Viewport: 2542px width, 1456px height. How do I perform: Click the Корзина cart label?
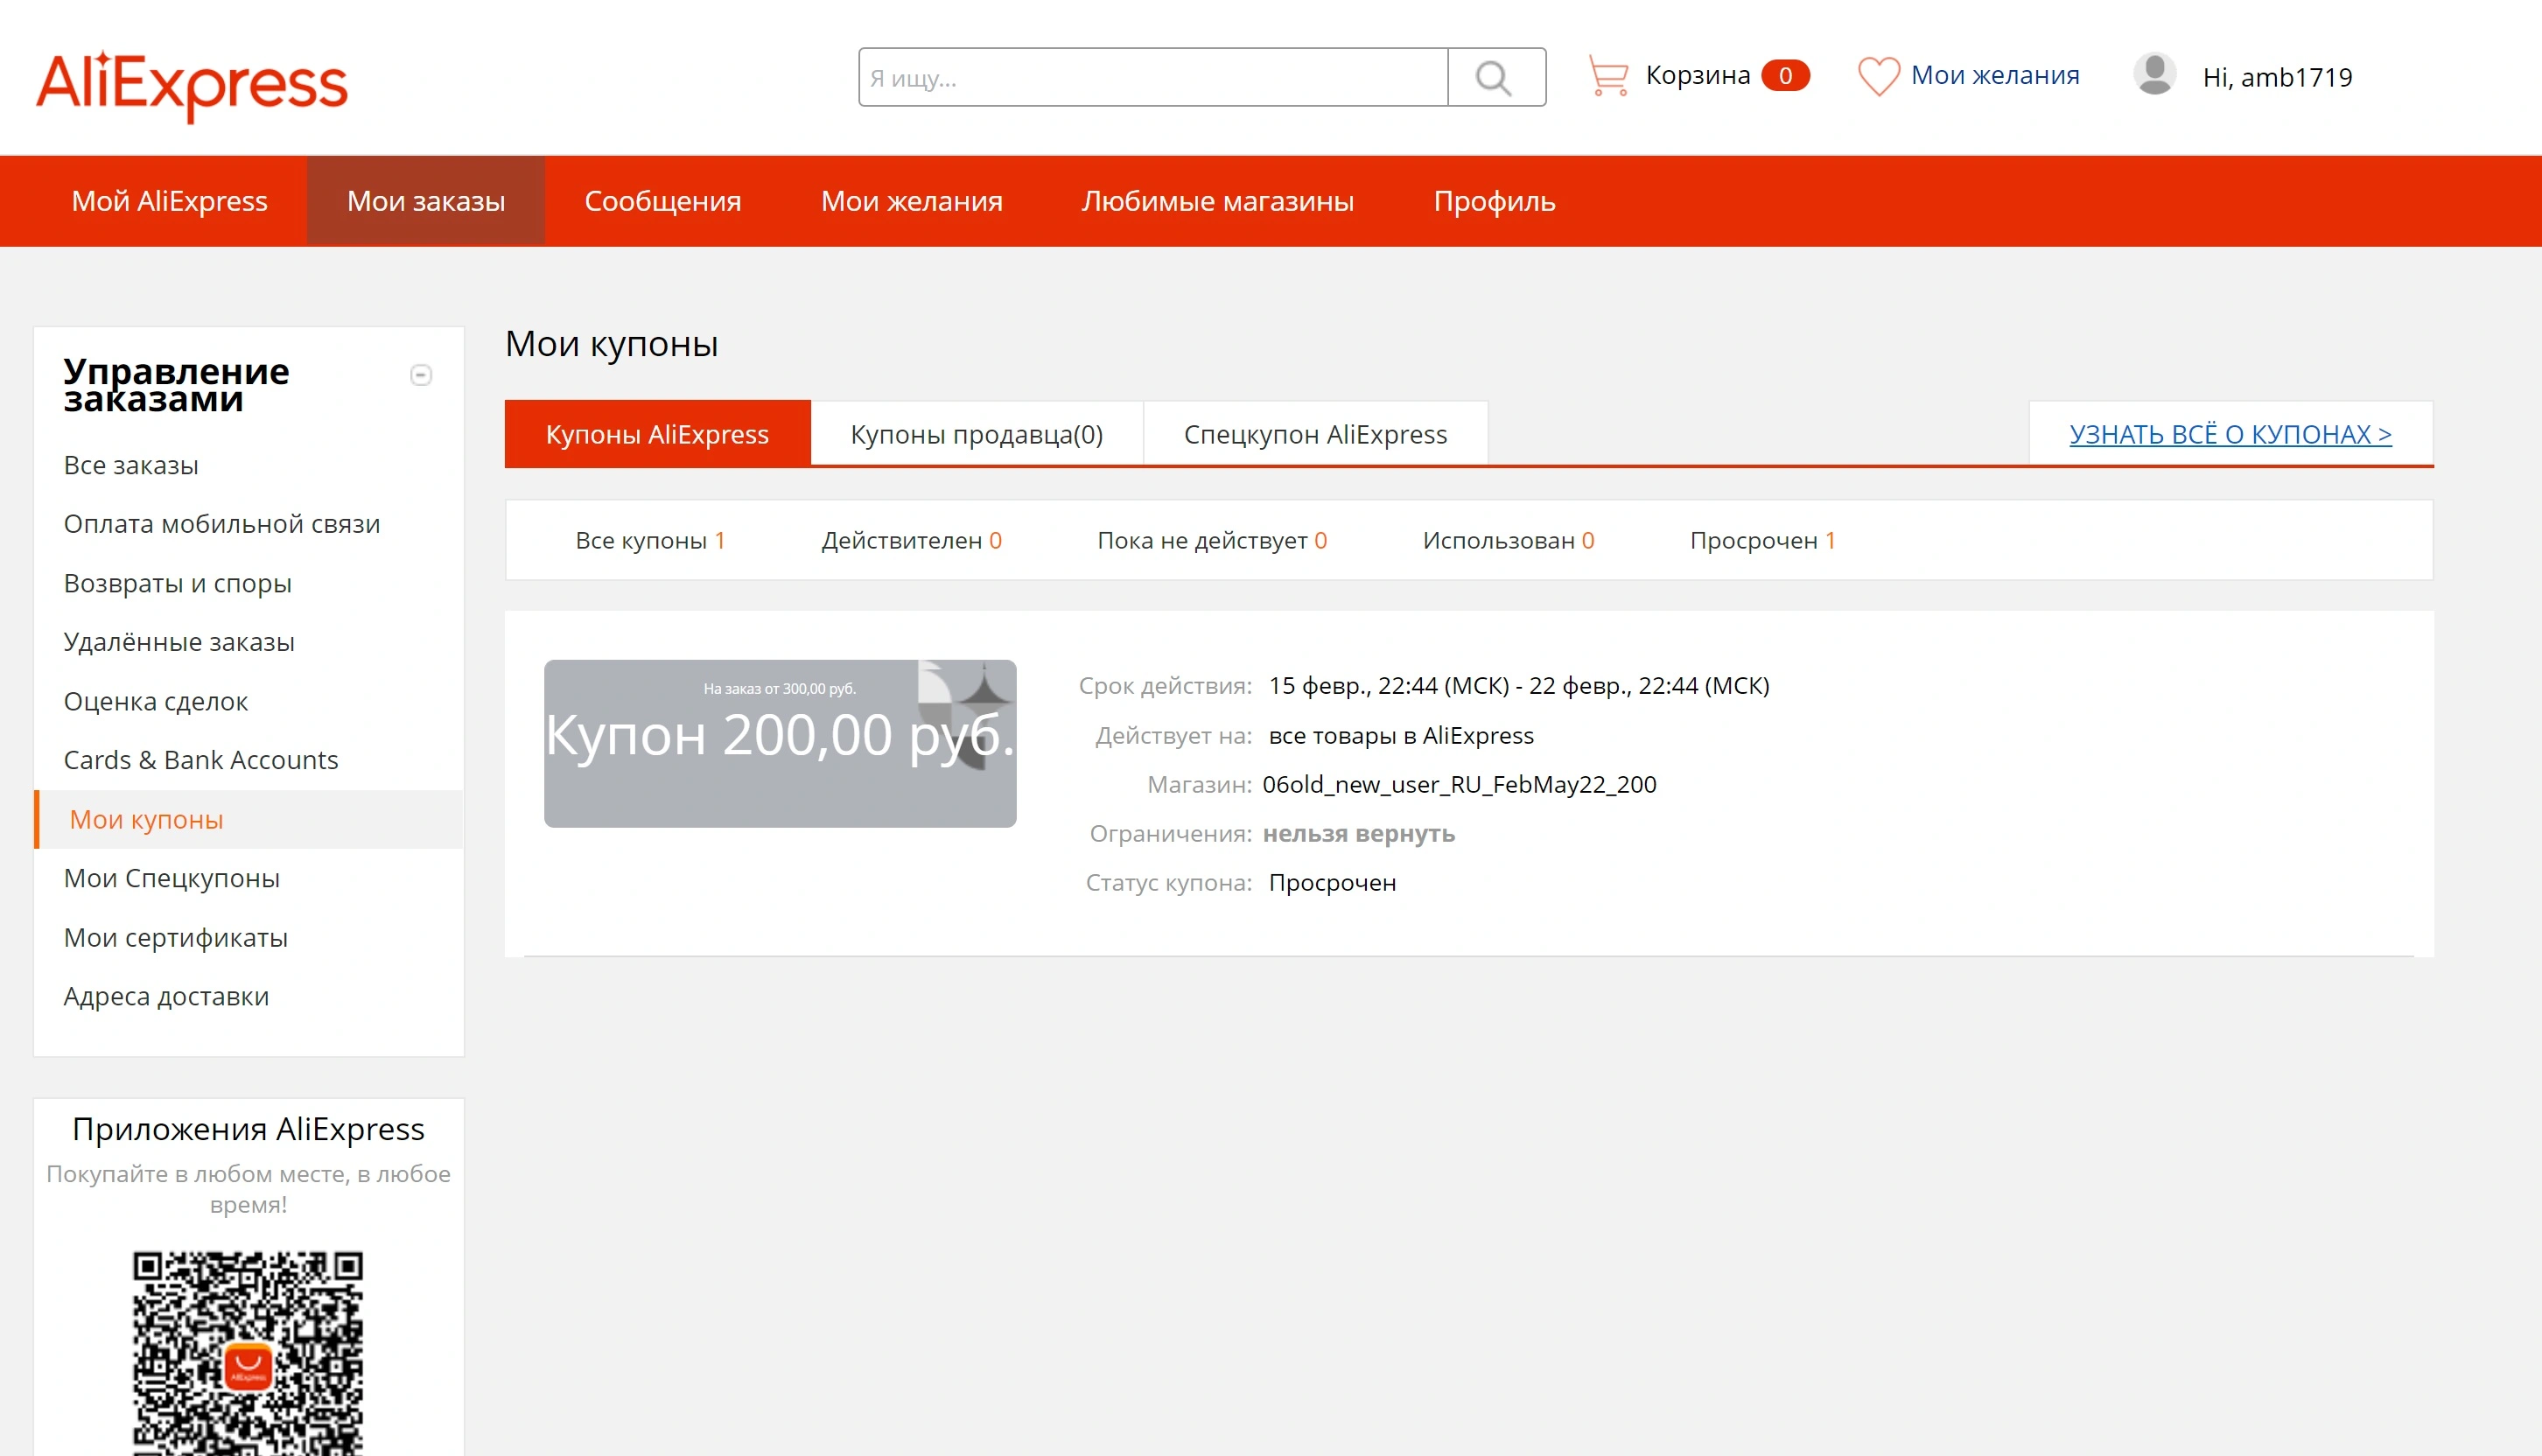1698,75
